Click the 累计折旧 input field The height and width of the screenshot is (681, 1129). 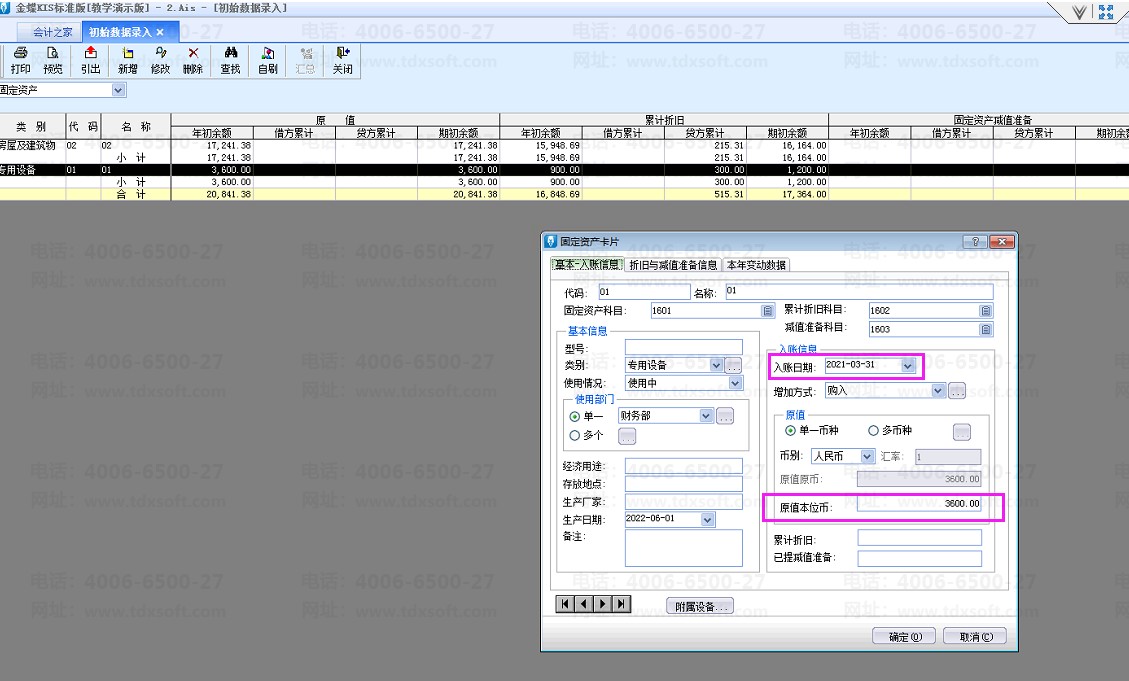point(919,538)
